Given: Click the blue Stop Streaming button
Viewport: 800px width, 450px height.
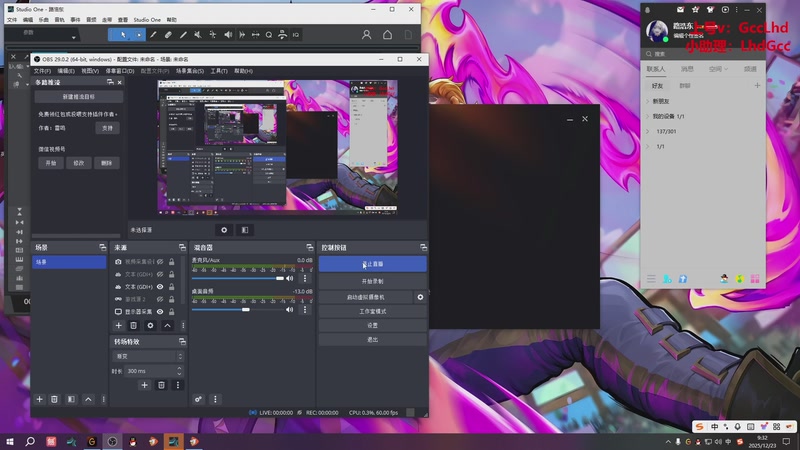Looking at the screenshot, I should (x=372, y=264).
